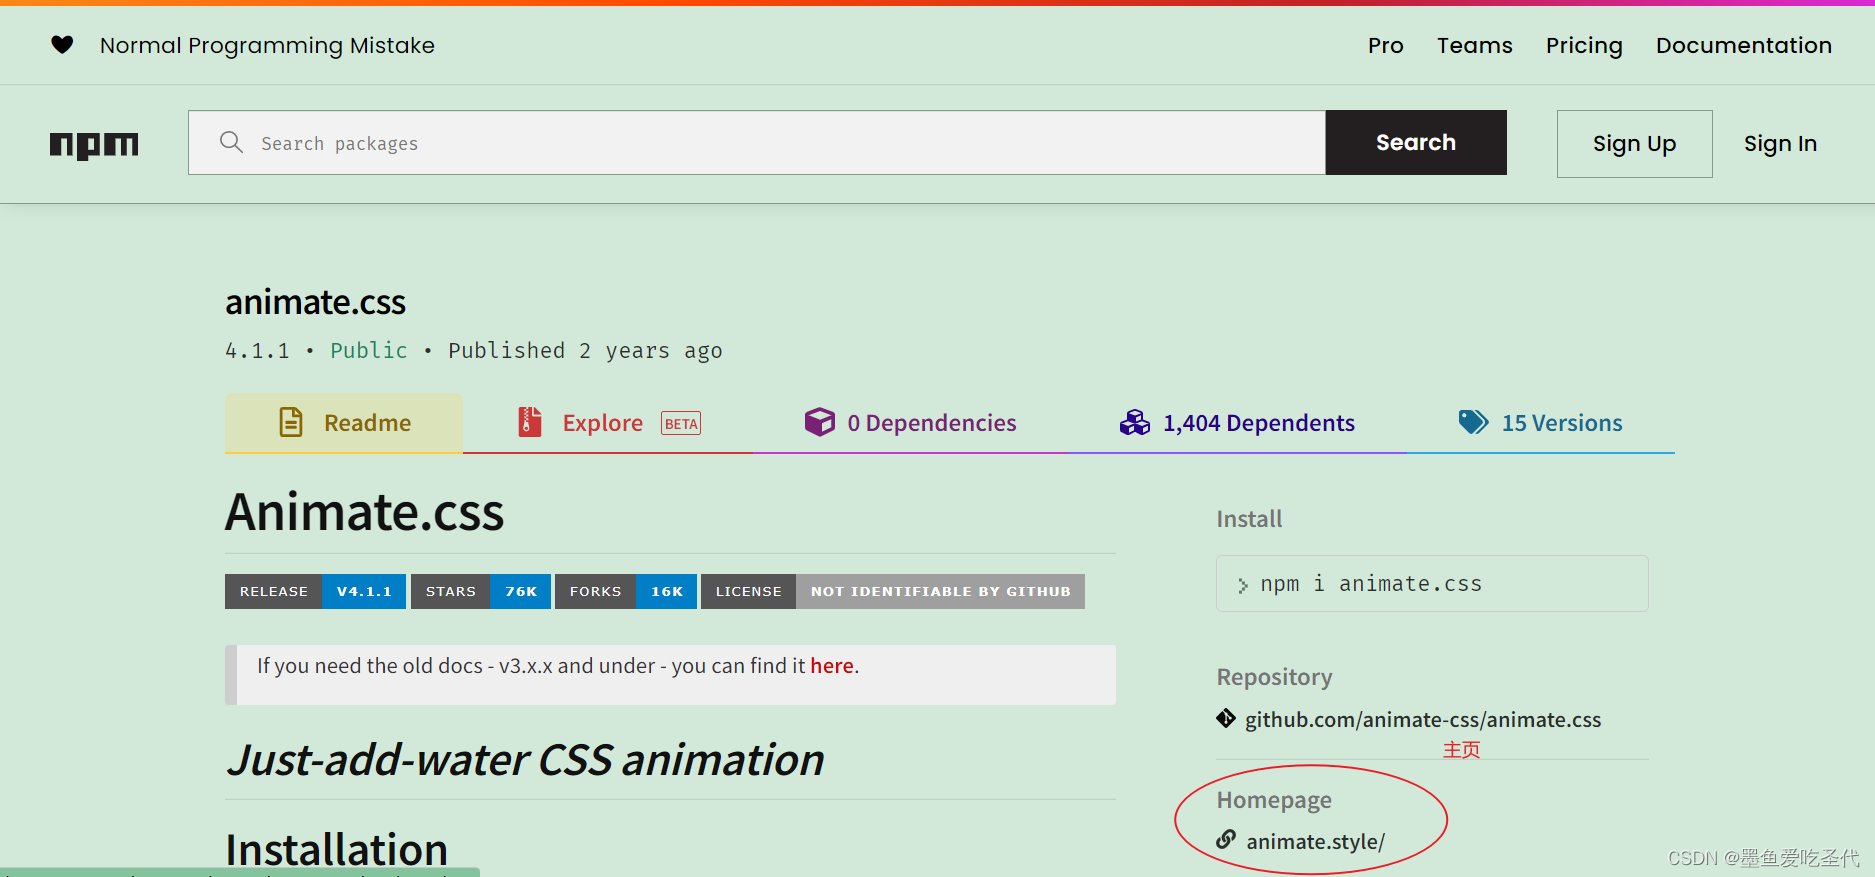Screen dimensions: 1875x877
Task: Click the 'Normal Programming Mistake' text
Action: click(267, 45)
